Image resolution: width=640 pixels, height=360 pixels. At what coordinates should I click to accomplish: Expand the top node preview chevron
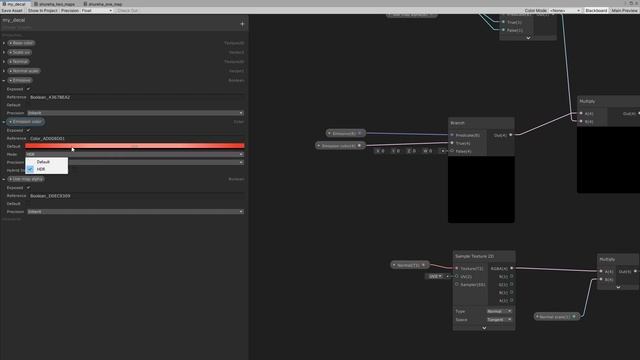click(x=528, y=38)
